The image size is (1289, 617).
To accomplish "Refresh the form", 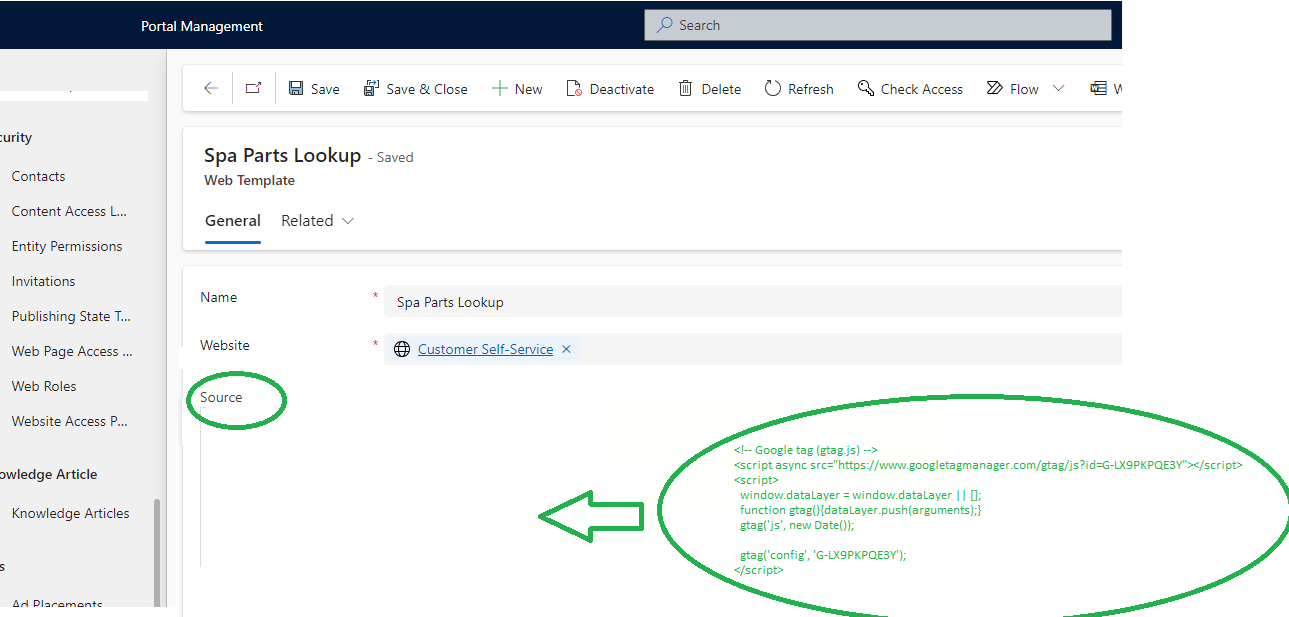I will tap(799, 89).
